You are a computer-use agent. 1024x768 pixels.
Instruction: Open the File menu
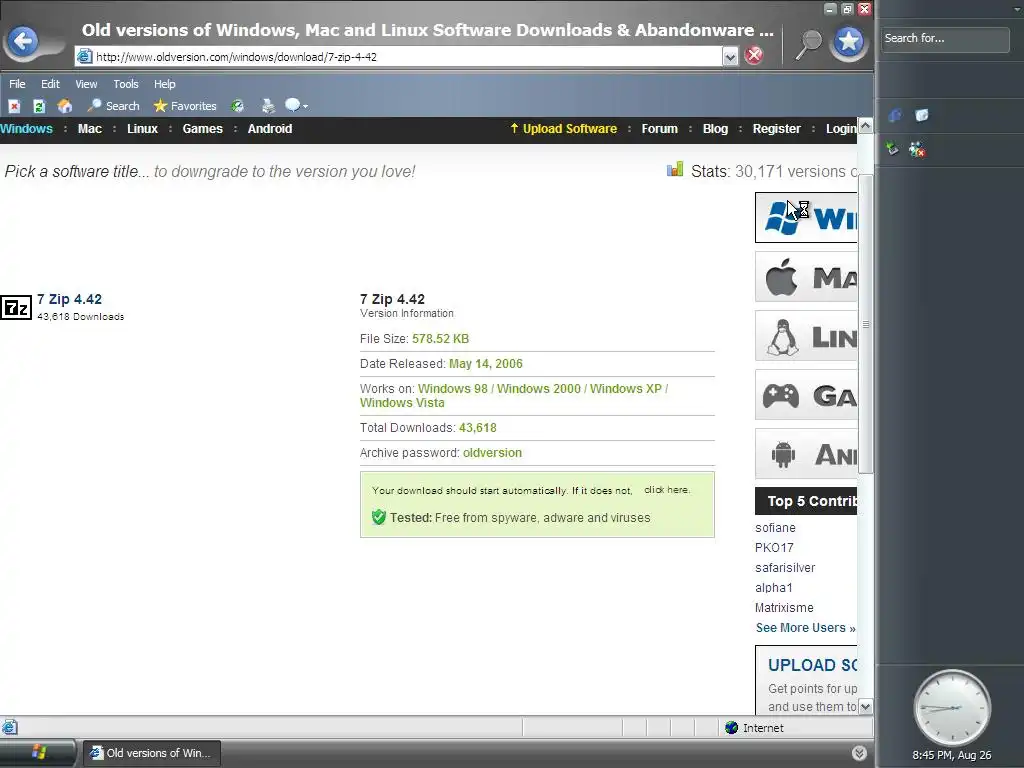tap(17, 84)
